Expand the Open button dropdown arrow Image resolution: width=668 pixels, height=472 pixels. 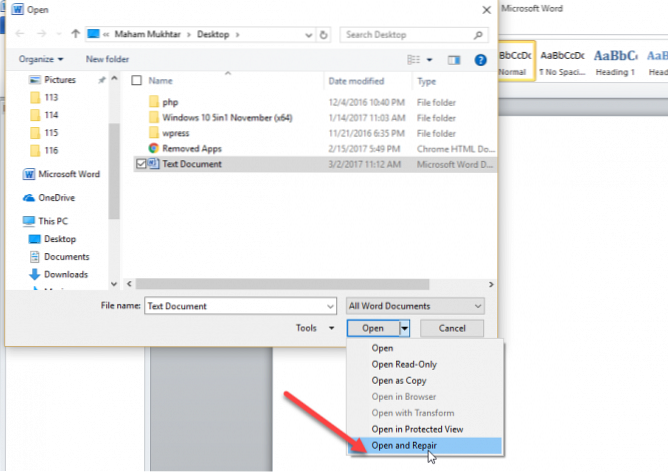click(x=405, y=328)
